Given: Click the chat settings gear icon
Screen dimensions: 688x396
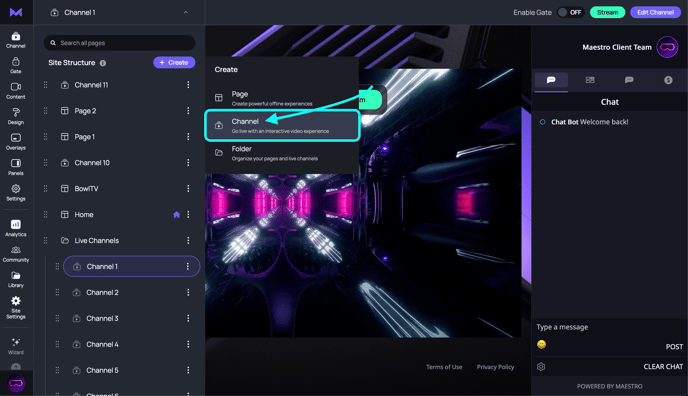Looking at the screenshot, I should tap(541, 367).
